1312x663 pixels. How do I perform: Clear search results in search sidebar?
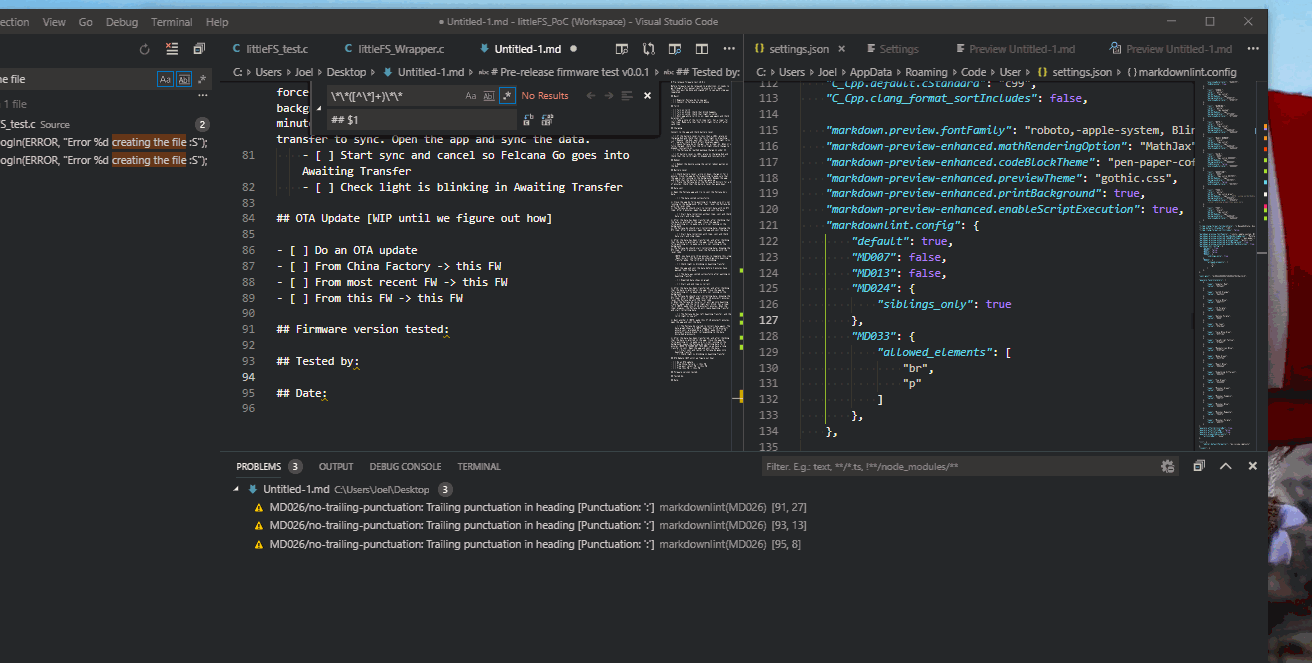pyautogui.click(x=172, y=48)
